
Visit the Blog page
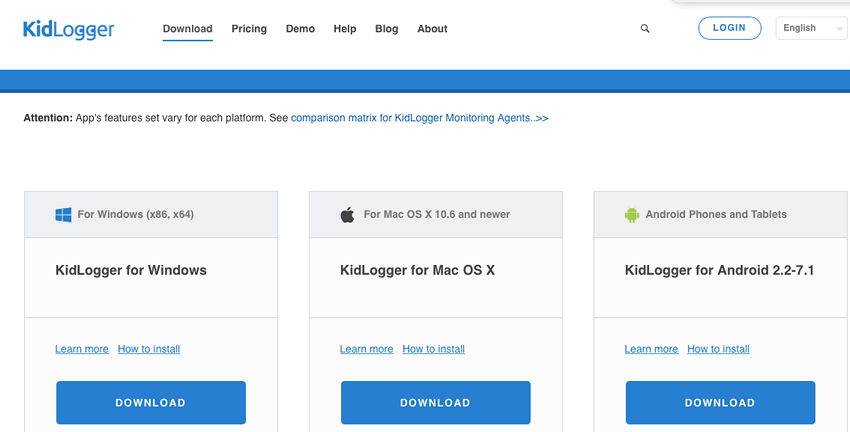tap(387, 29)
